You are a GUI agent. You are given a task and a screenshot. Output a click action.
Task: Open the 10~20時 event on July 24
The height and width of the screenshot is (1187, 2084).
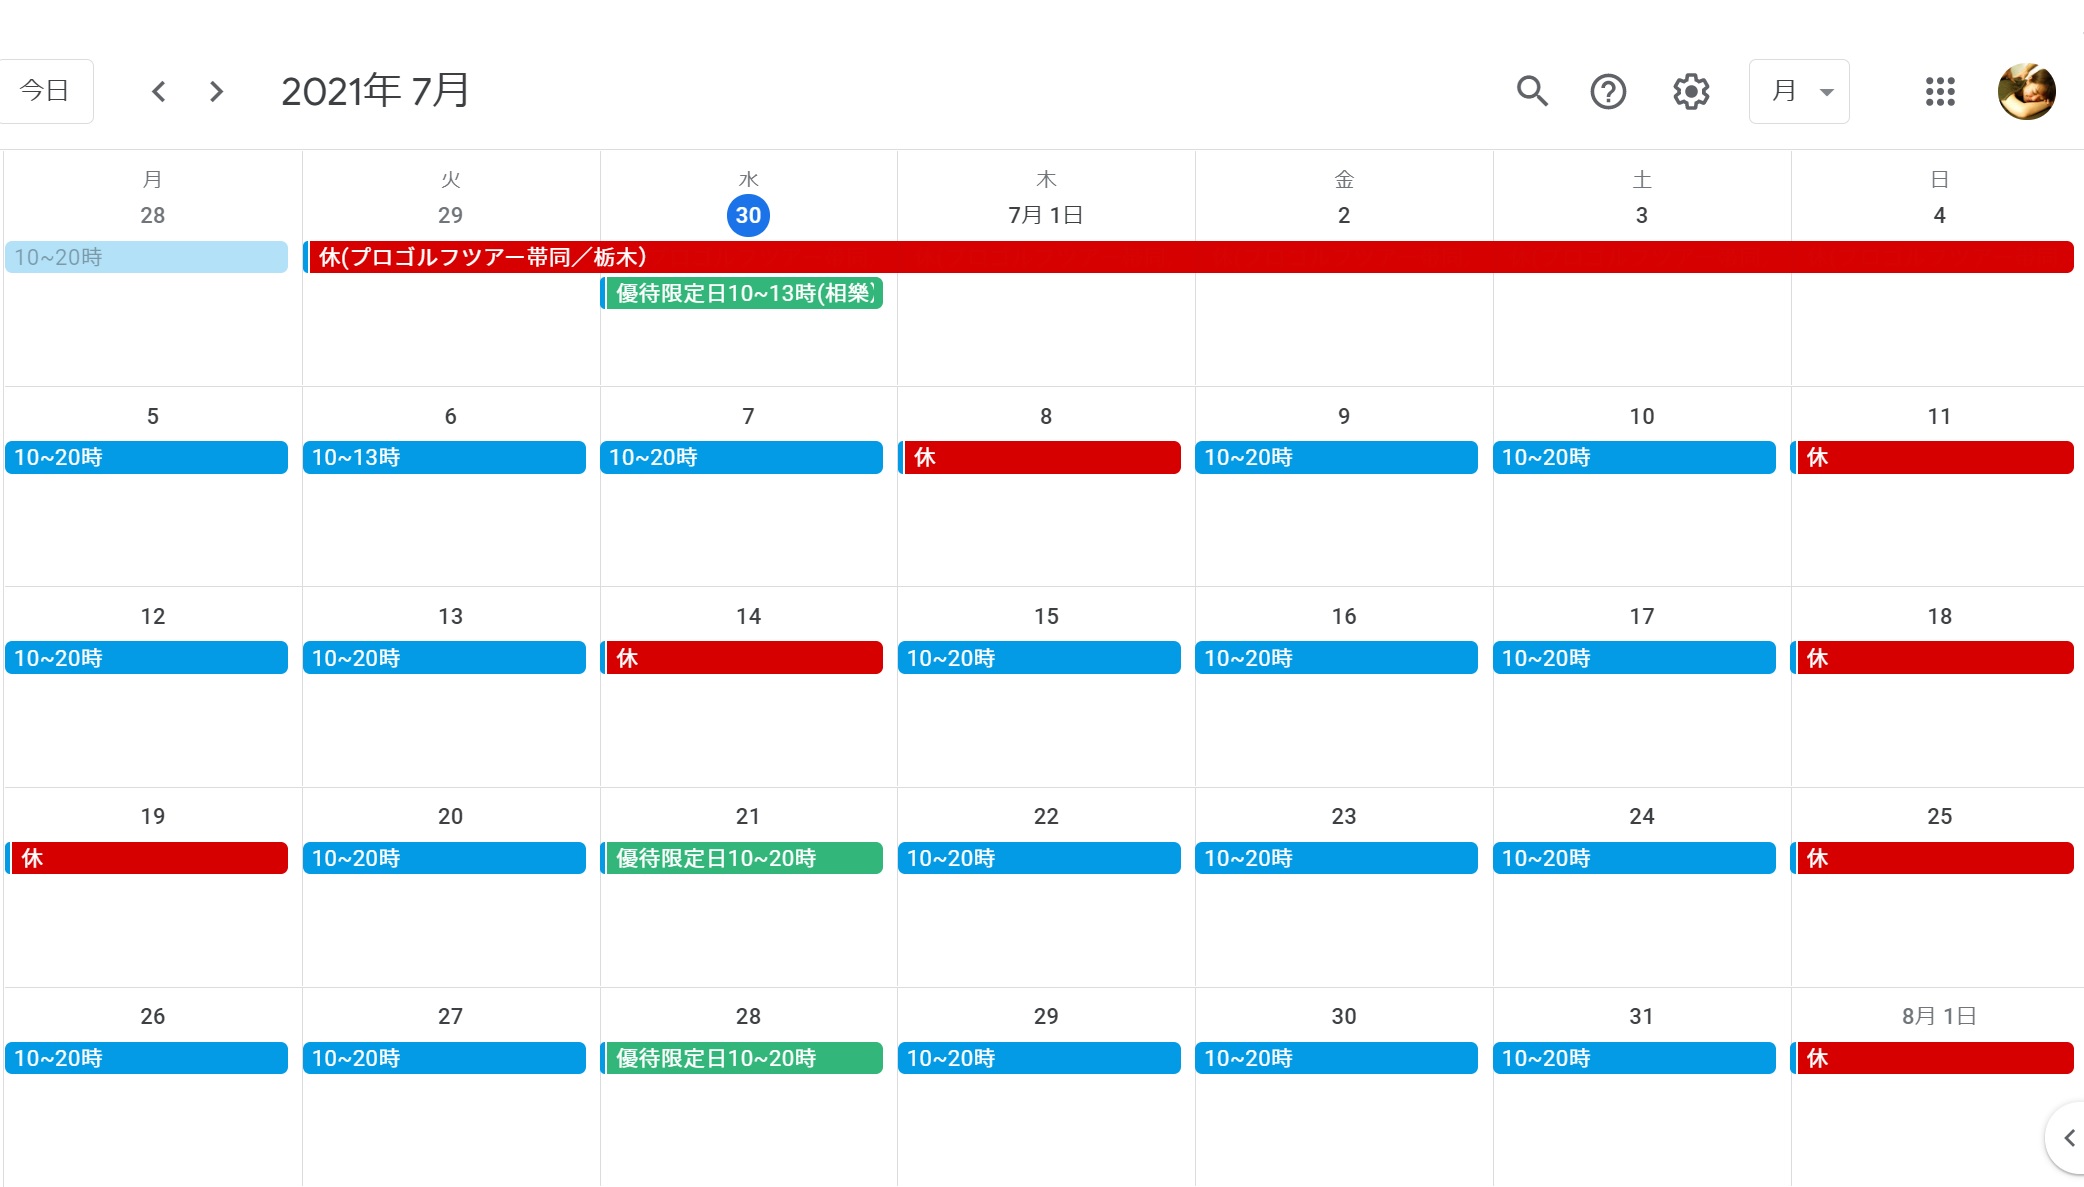[1634, 858]
